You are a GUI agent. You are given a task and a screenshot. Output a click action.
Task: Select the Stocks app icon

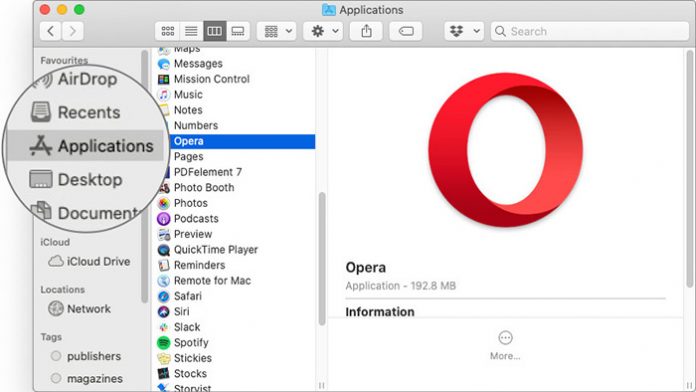(164, 374)
